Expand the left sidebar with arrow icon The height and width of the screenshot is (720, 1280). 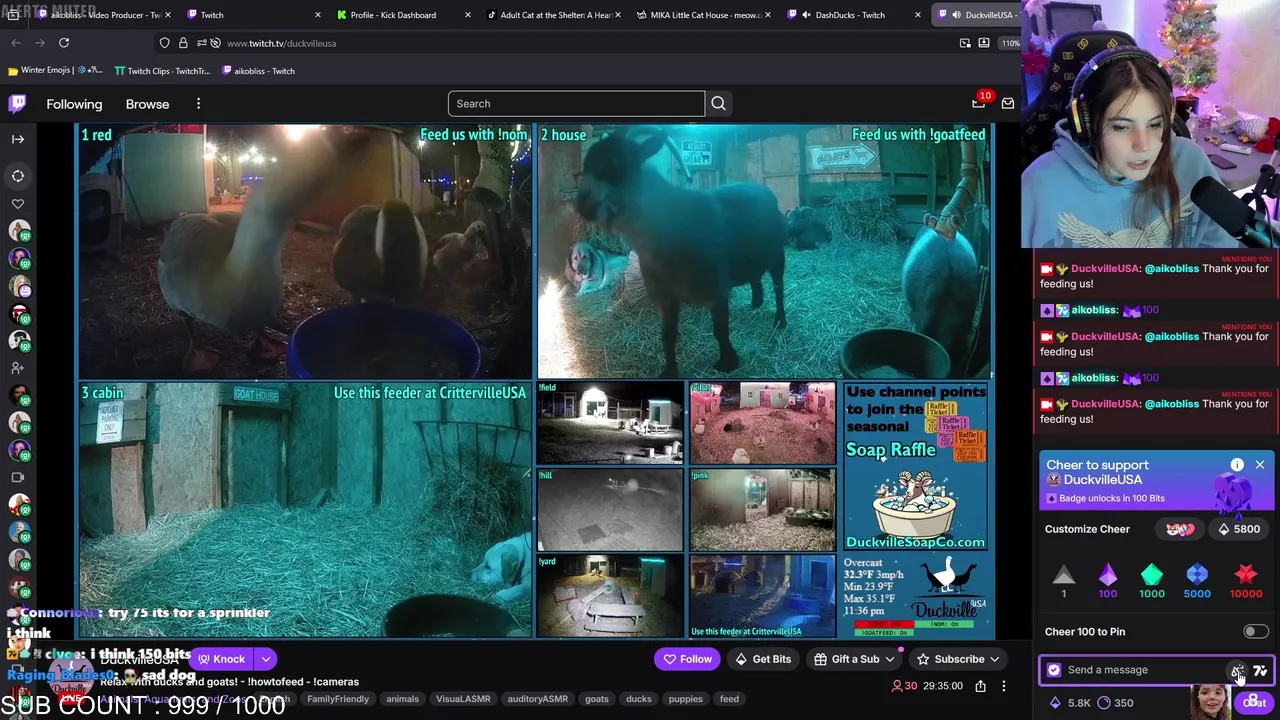(x=18, y=139)
